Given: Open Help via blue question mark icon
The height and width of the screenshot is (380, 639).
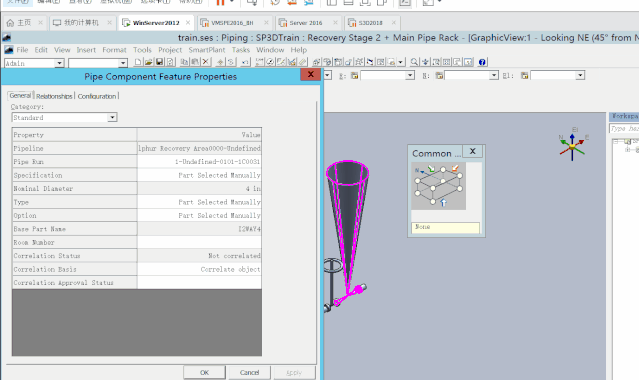Looking at the screenshot, I should [482, 62].
